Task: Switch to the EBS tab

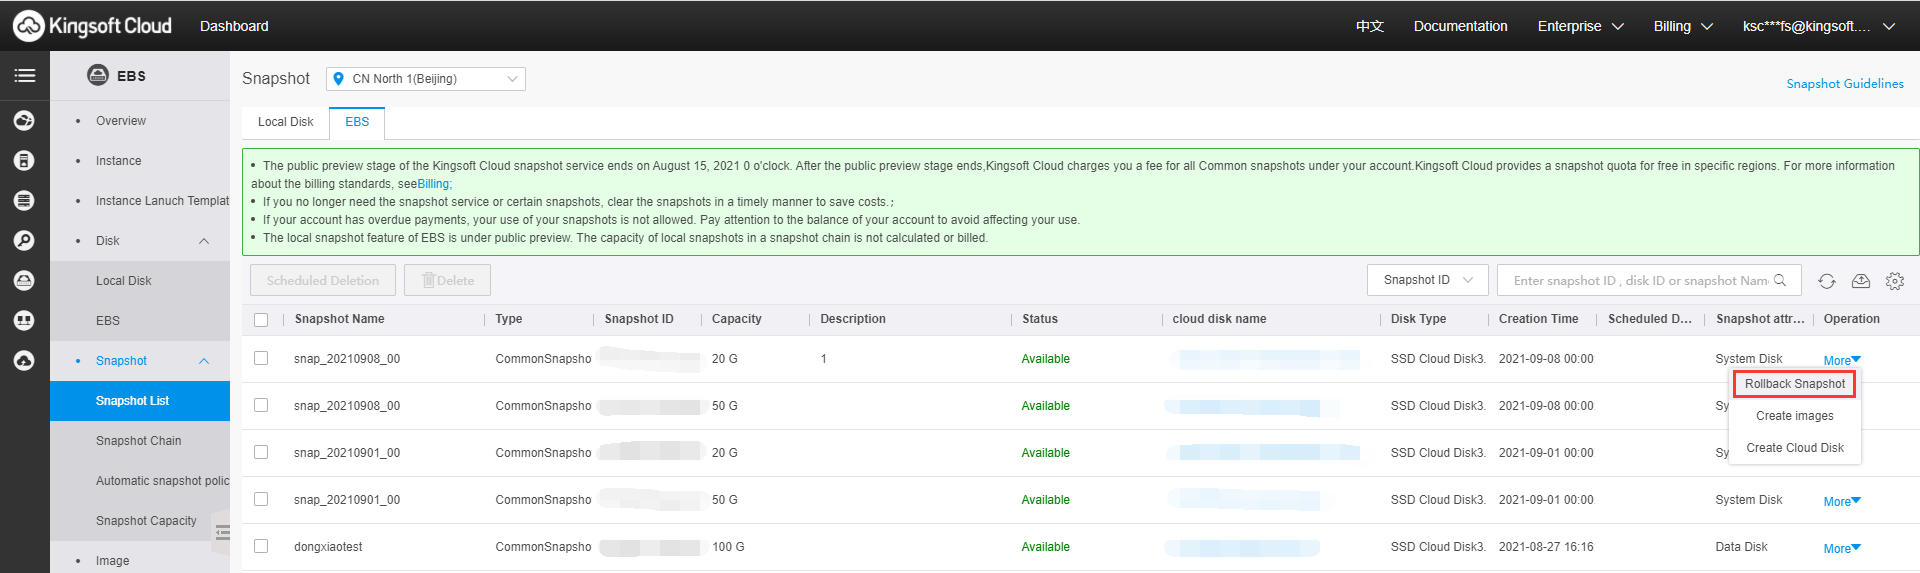Action: coord(357,122)
